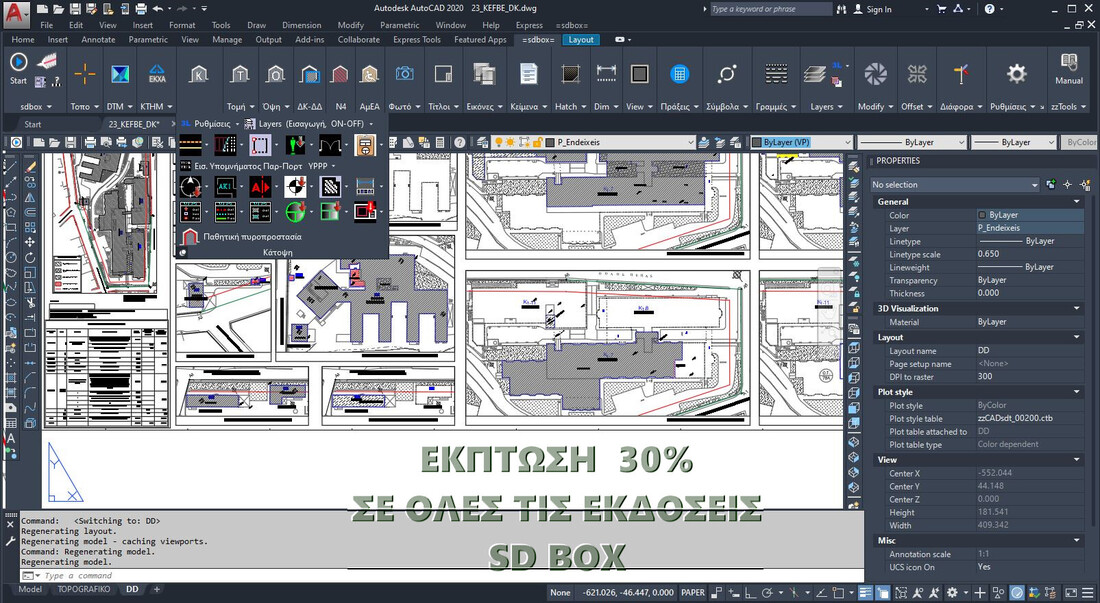
Task: Open the Dimension menu
Action: [x=301, y=25]
